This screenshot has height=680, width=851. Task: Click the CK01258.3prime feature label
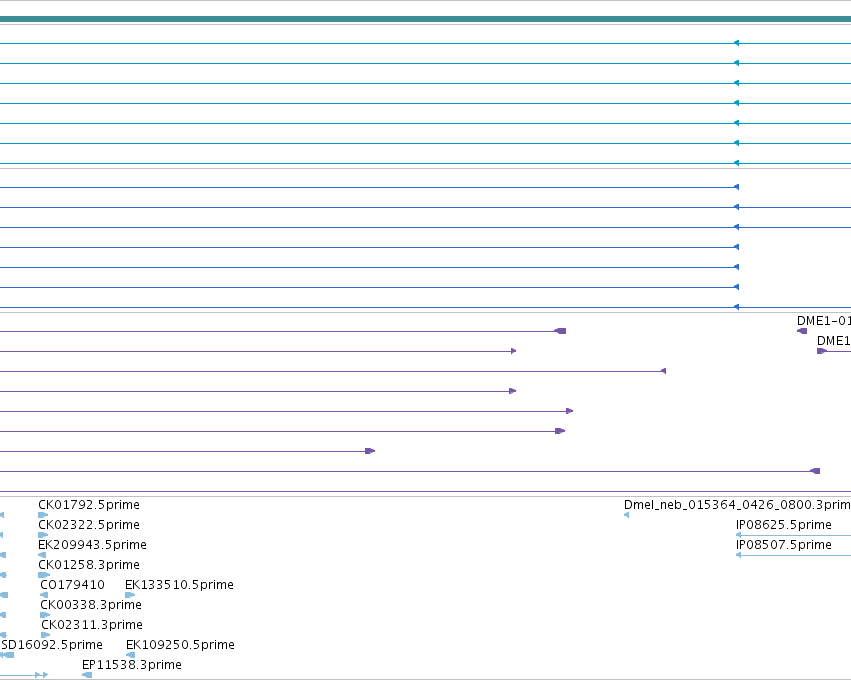[89, 565]
